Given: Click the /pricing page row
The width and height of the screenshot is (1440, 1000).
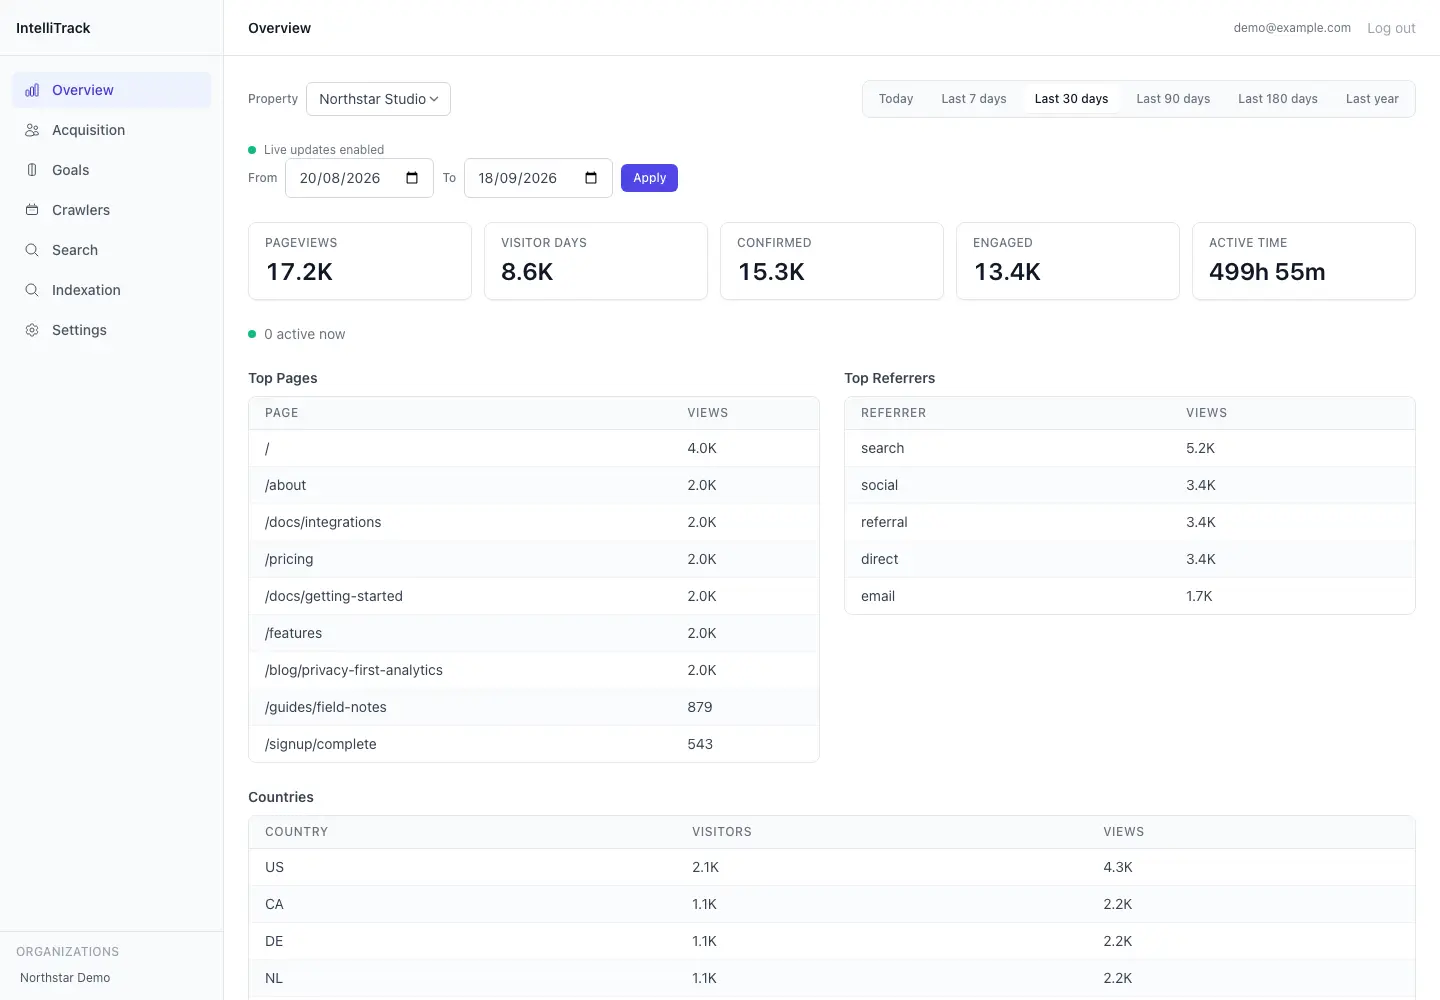Looking at the screenshot, I should click(x=534, y=559).
